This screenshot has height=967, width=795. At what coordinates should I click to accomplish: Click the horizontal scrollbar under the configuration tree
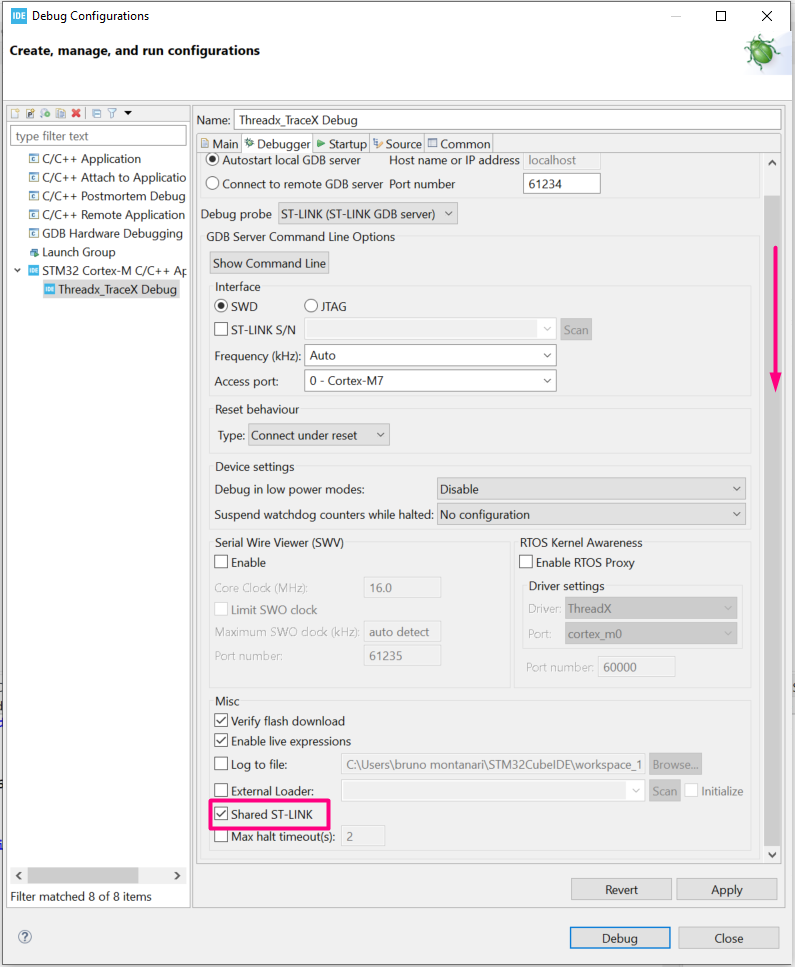(83, 875)
